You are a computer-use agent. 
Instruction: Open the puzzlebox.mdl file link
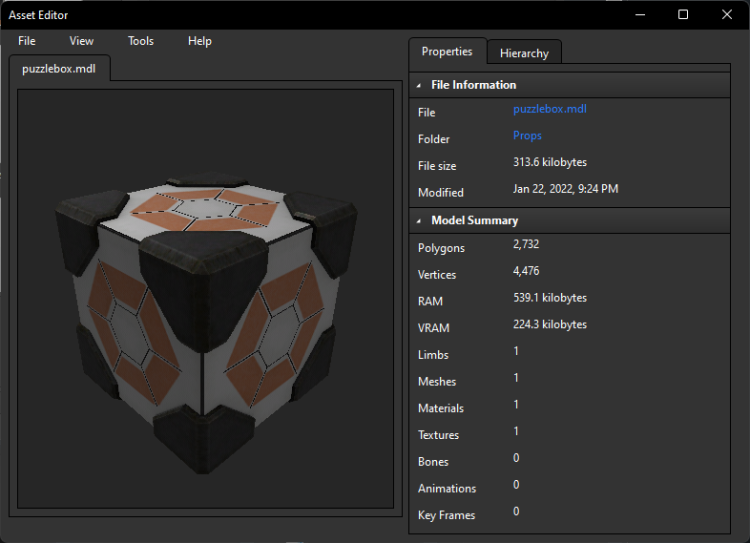pos(550,109)
